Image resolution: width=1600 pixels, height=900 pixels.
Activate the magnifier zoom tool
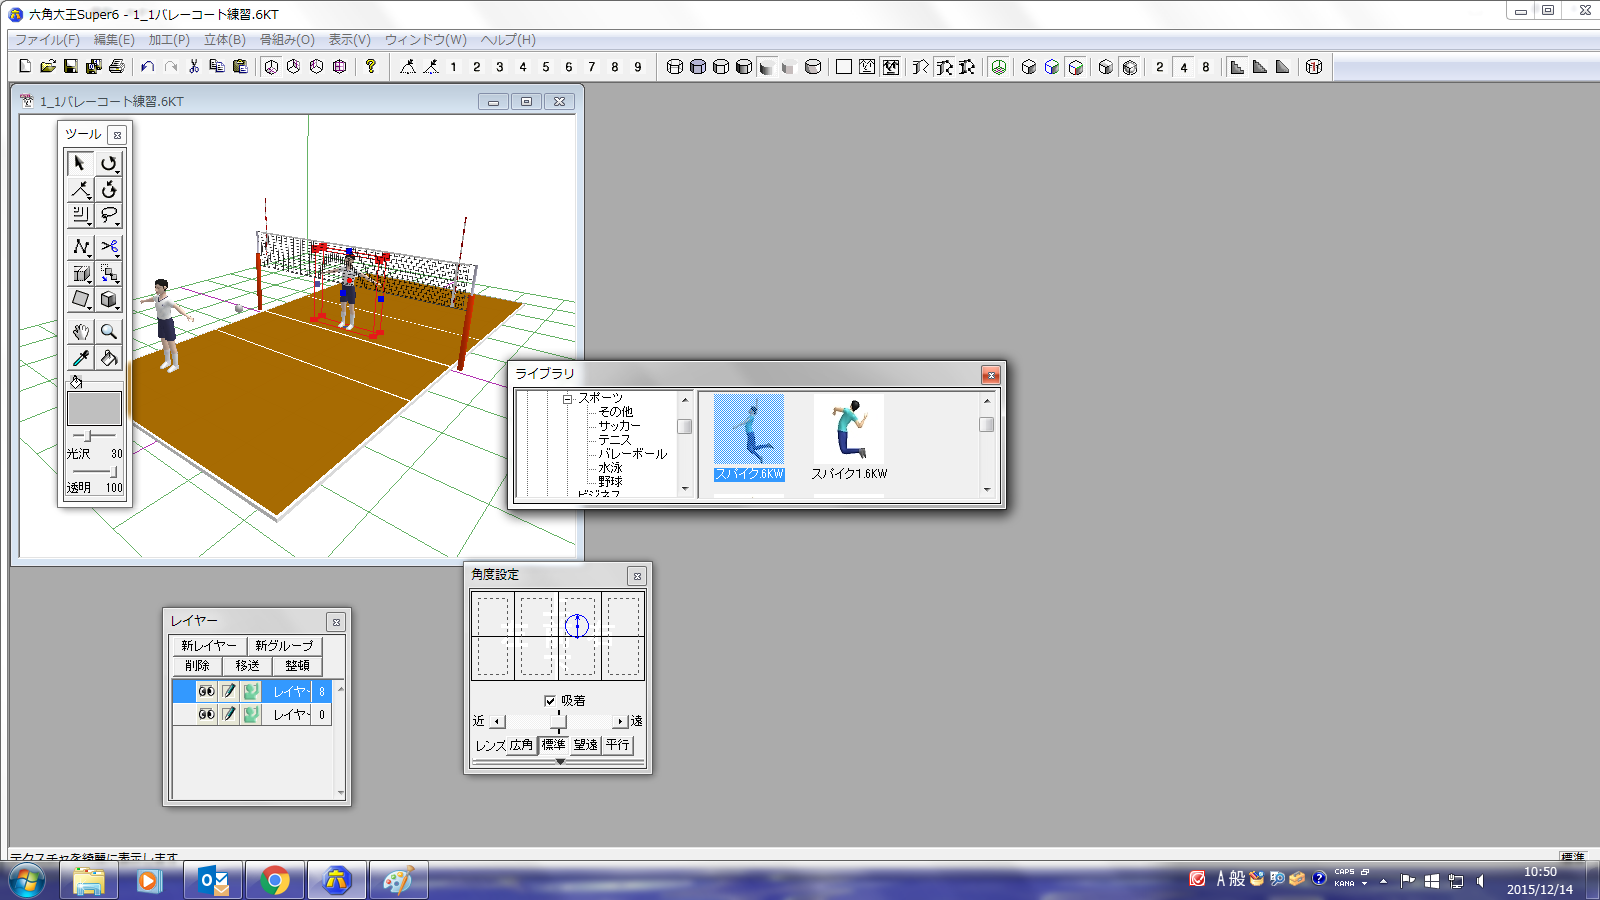tap(109, 331)
